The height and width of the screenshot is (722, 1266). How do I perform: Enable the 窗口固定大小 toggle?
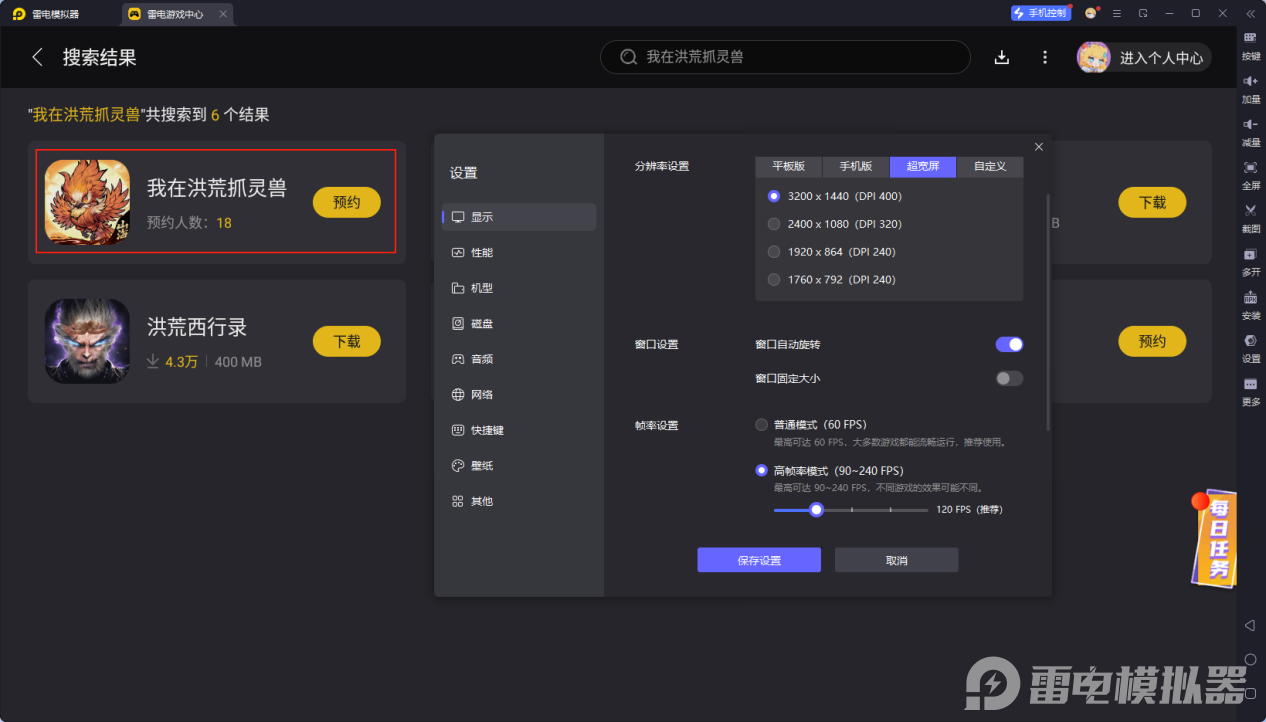1009,378
